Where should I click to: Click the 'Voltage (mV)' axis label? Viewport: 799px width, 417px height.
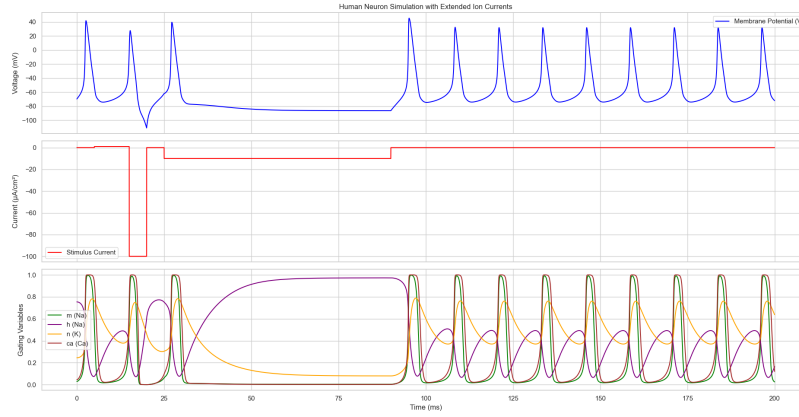pyautogui.click(x=15, y=73)
